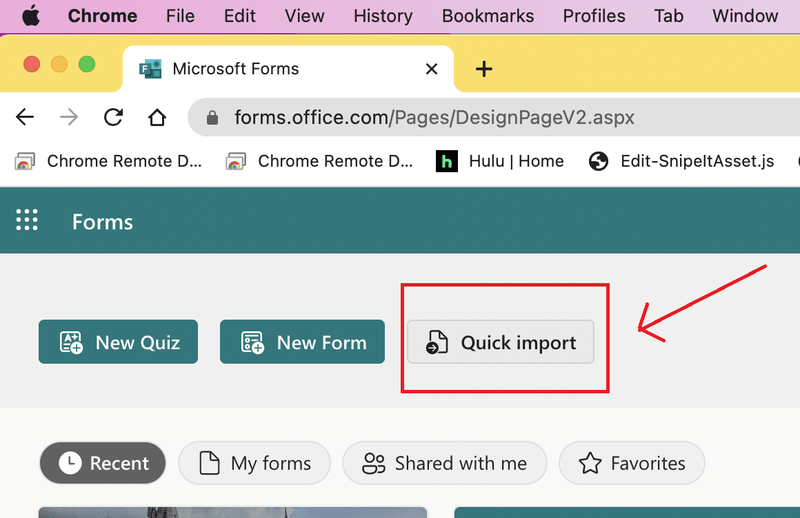The height and width of the screenshot is (518, 800).
Task: Open the Chrome application menu
Action: [x=103, y=16]
